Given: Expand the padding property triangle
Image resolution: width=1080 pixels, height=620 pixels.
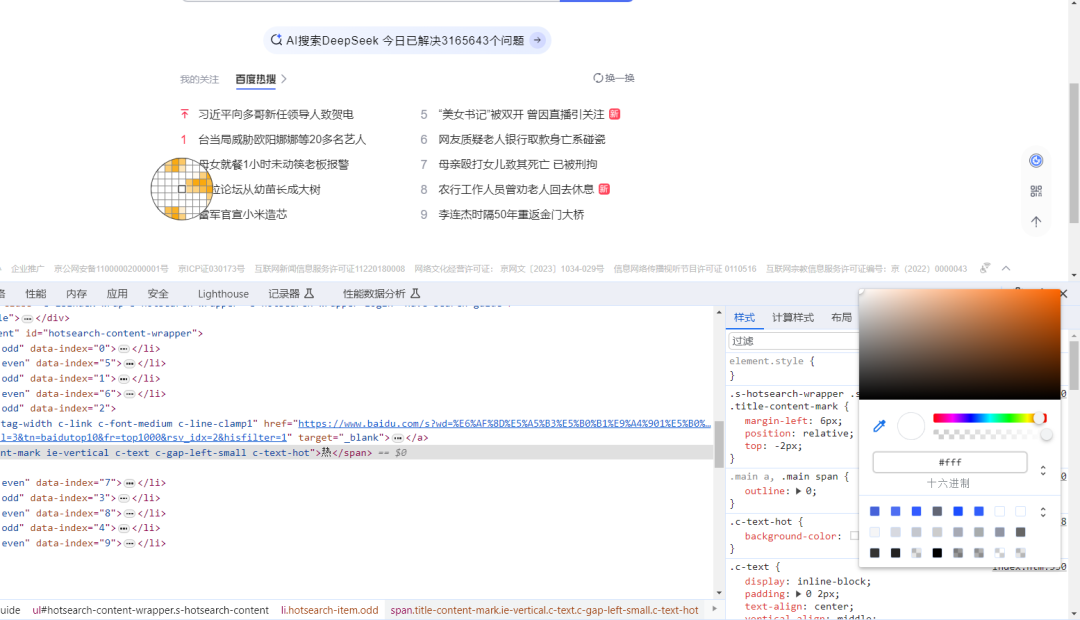Looking at the screenshot, I should click(x=798, y=593).
